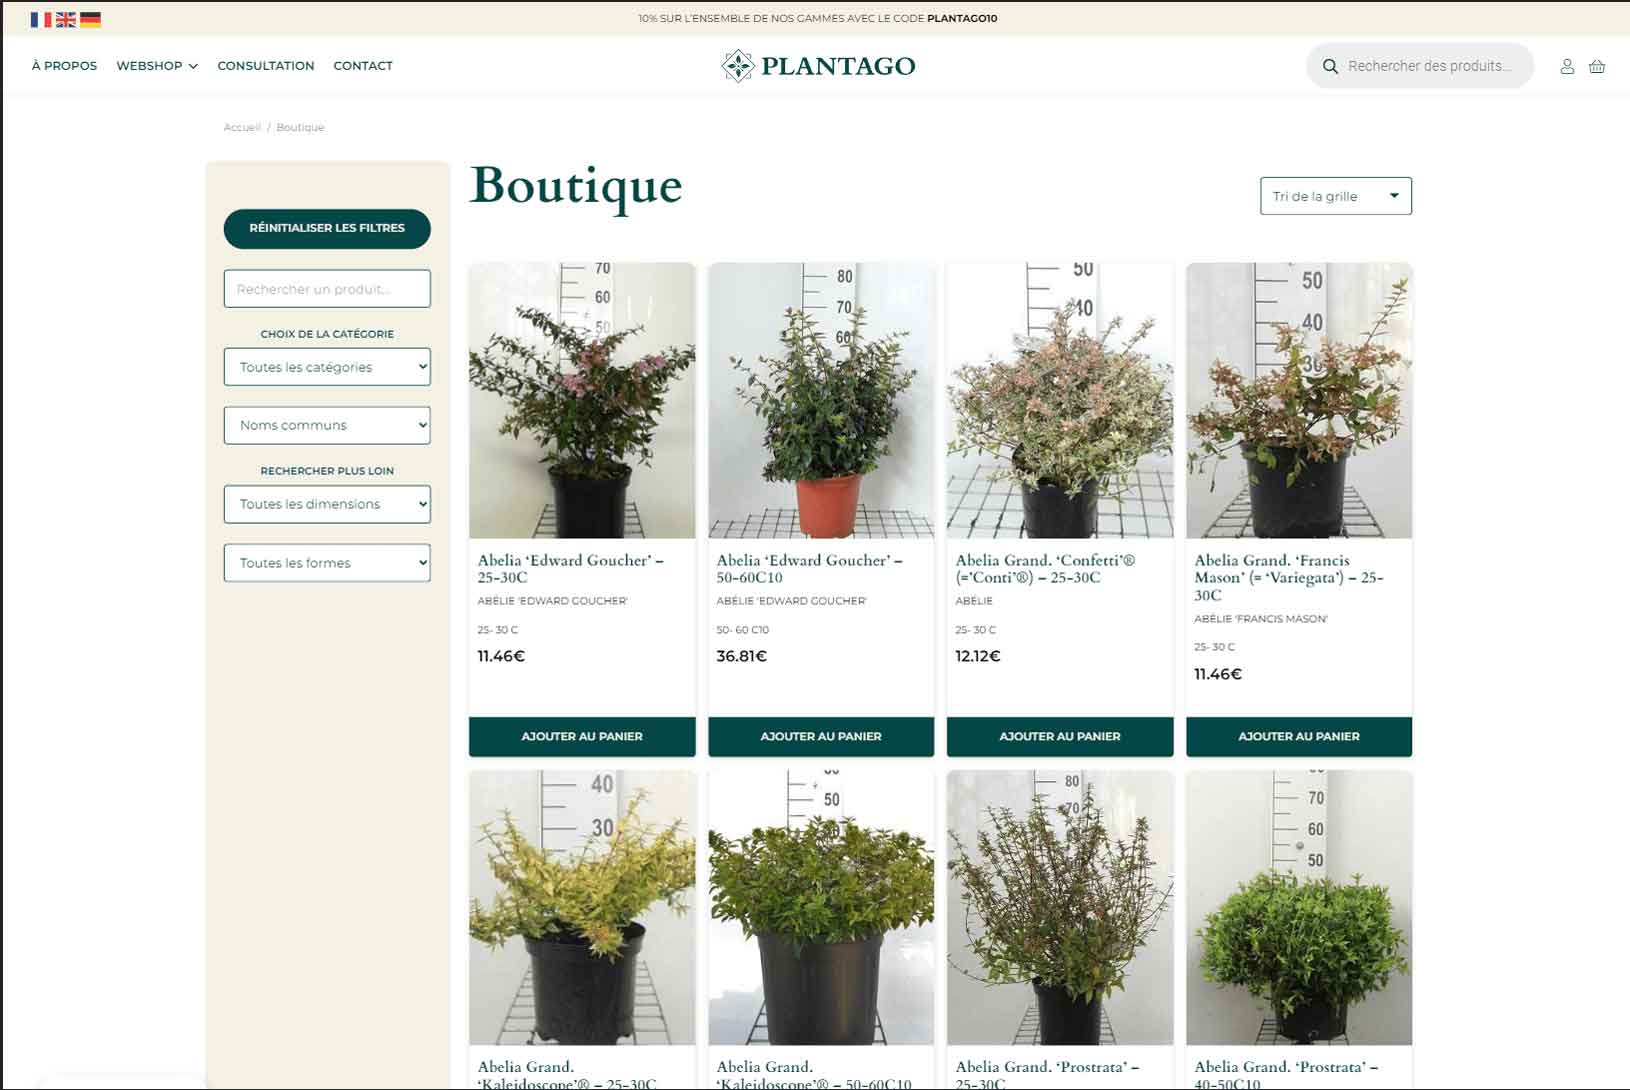Open Noms communs dropdown

click(327, 425)
